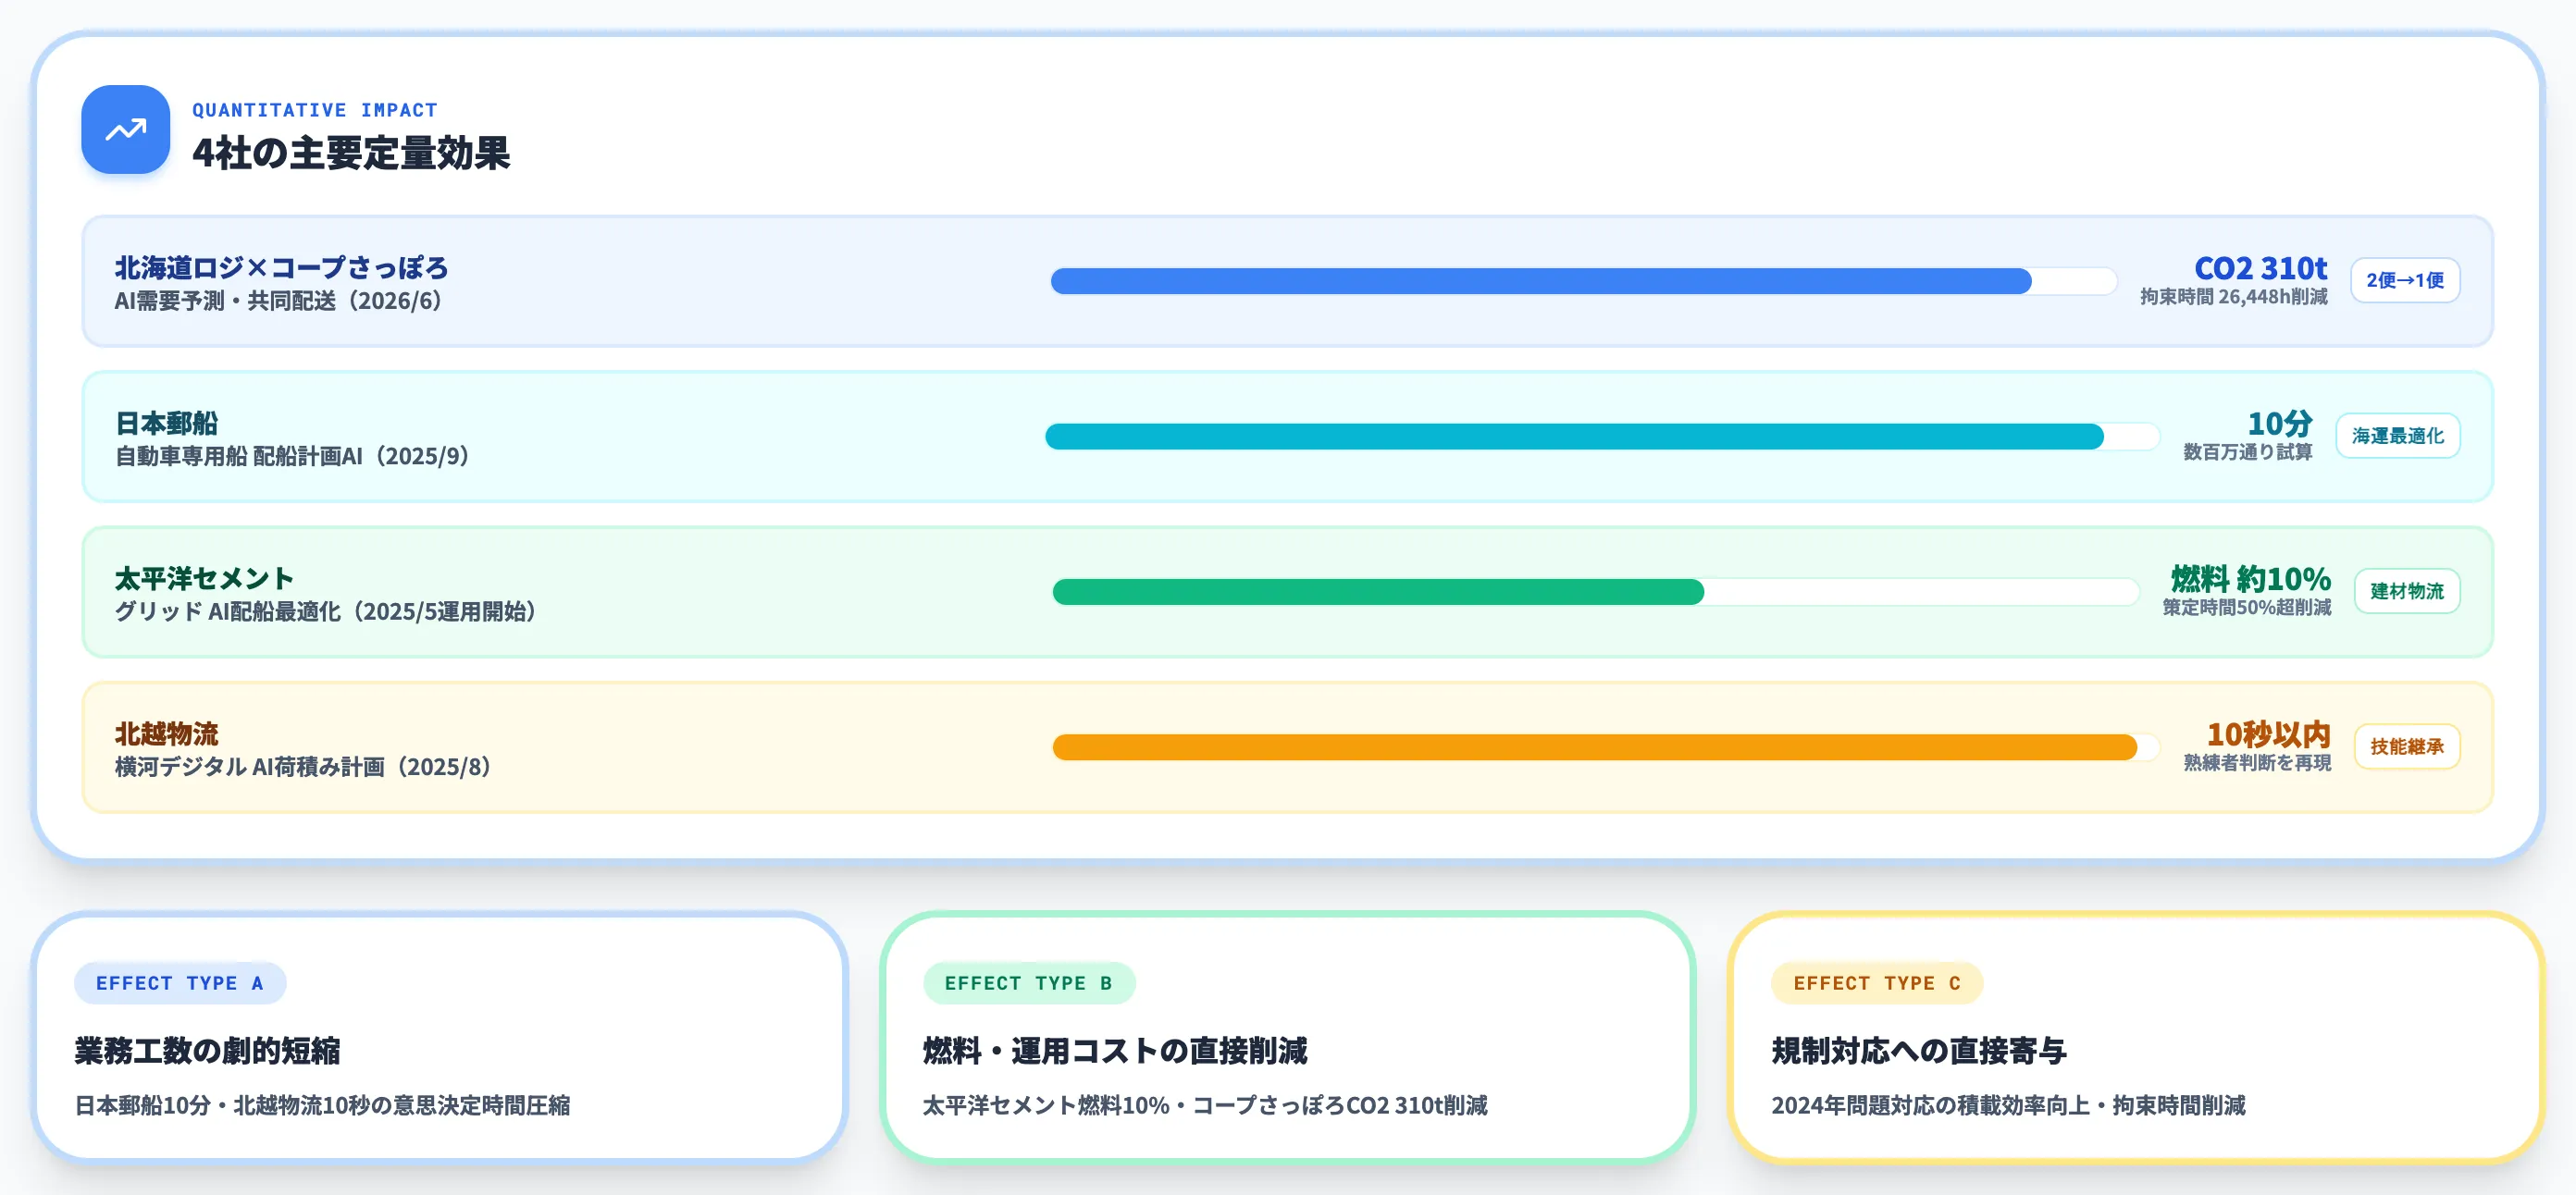Click the blue trending-up chart icon
Image resolution: width=2576 pixels, height=1195 pixels.
click(x=125, y=130)
